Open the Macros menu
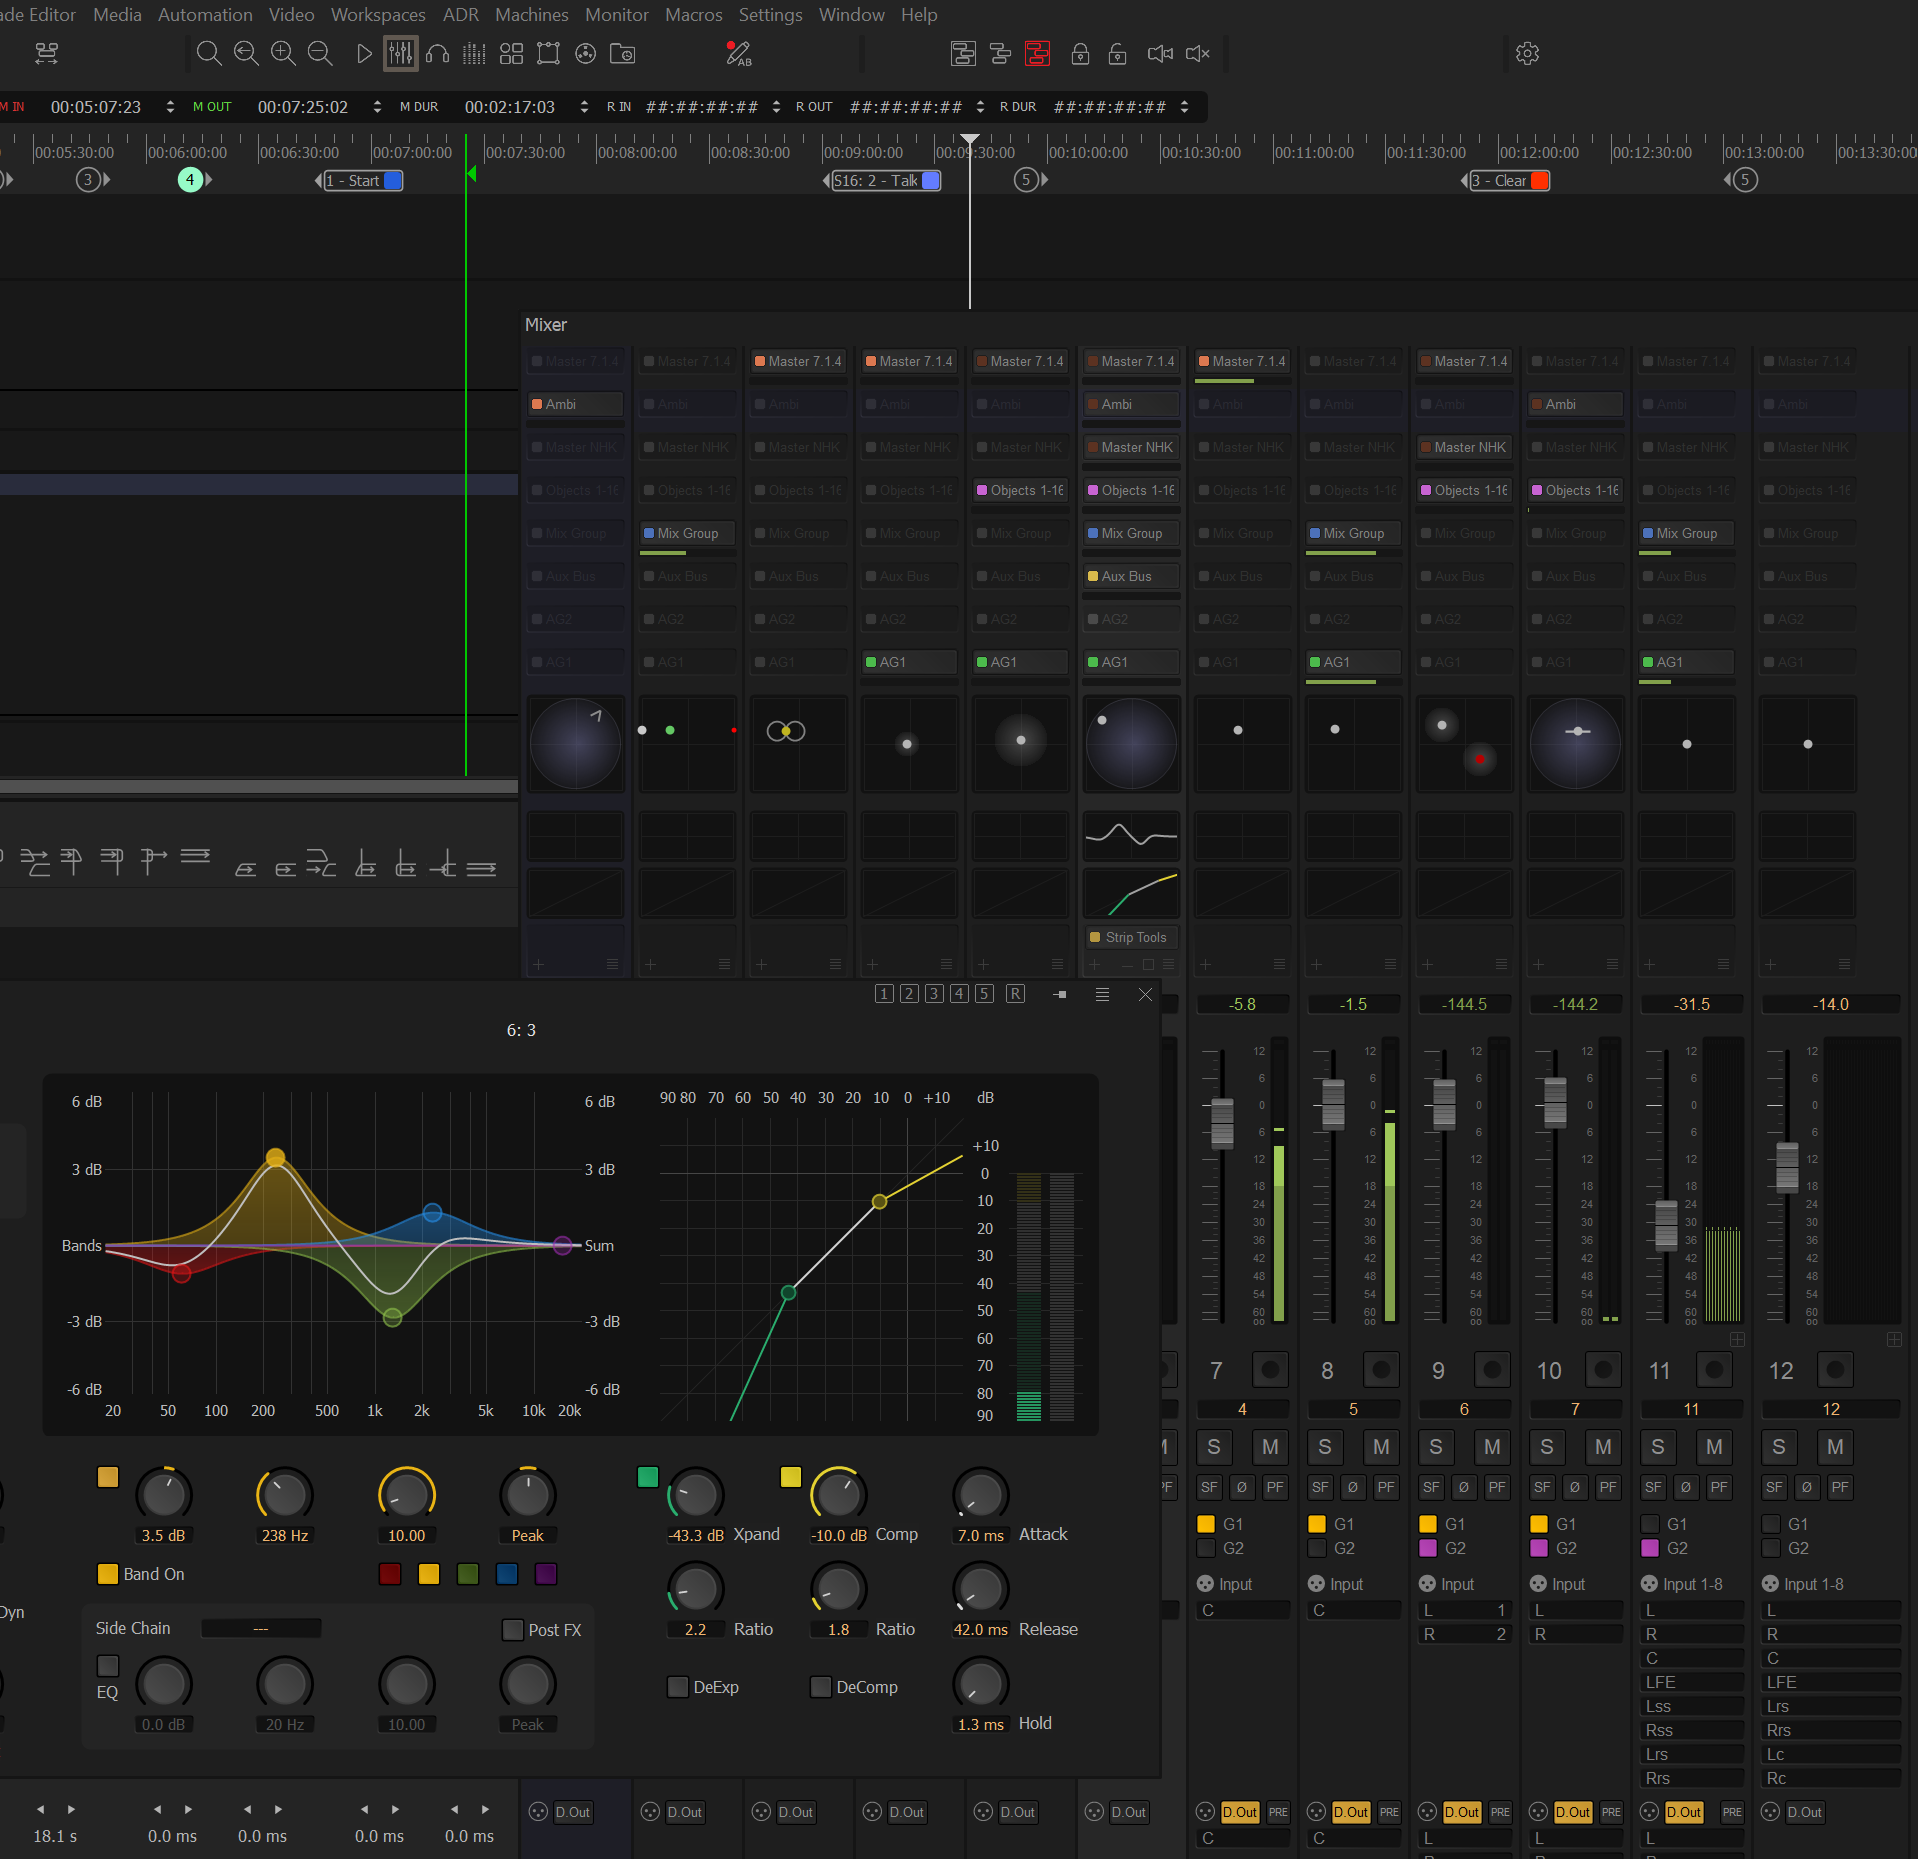The image size is (1918, 1859). pos(693,14)
